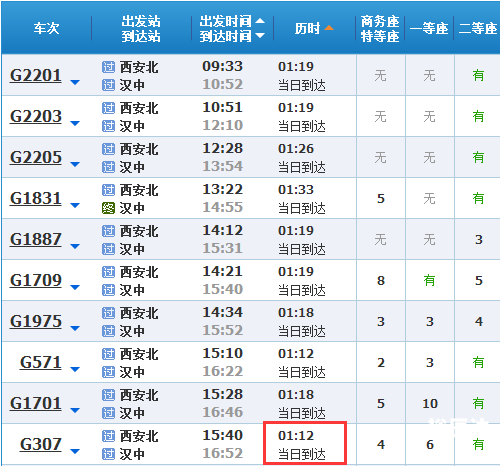Viewport: 500px width, 466px height.
Task: Select G1831's 商务座 count 5
Action: [381, 199]
